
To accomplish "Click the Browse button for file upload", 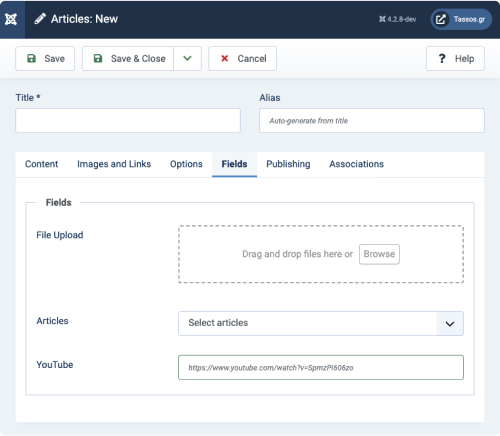I will [379, 254].
